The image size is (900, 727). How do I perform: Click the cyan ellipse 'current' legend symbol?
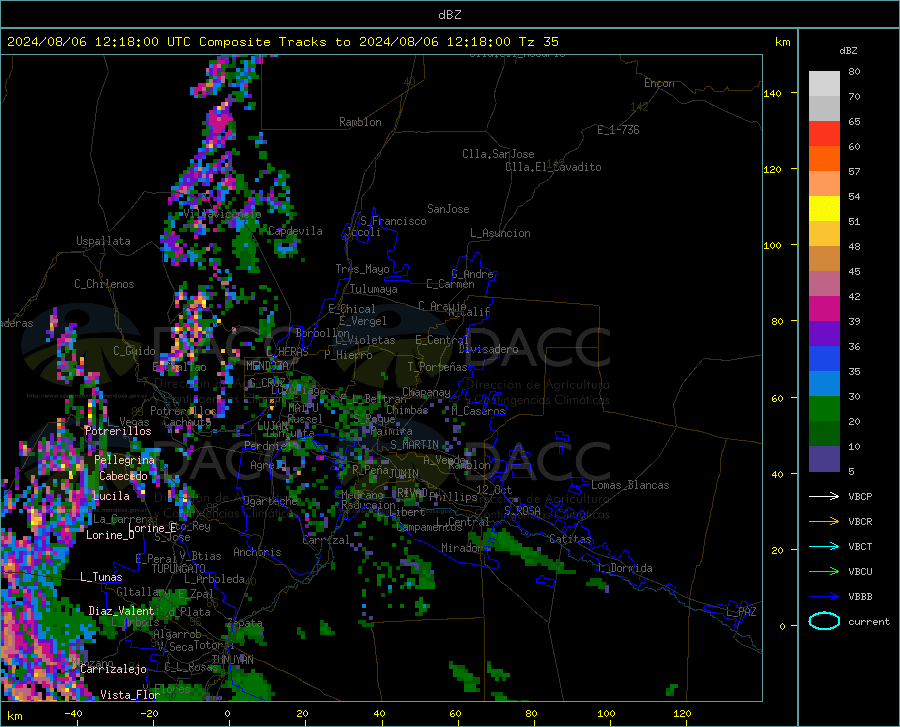click(824, 621)
